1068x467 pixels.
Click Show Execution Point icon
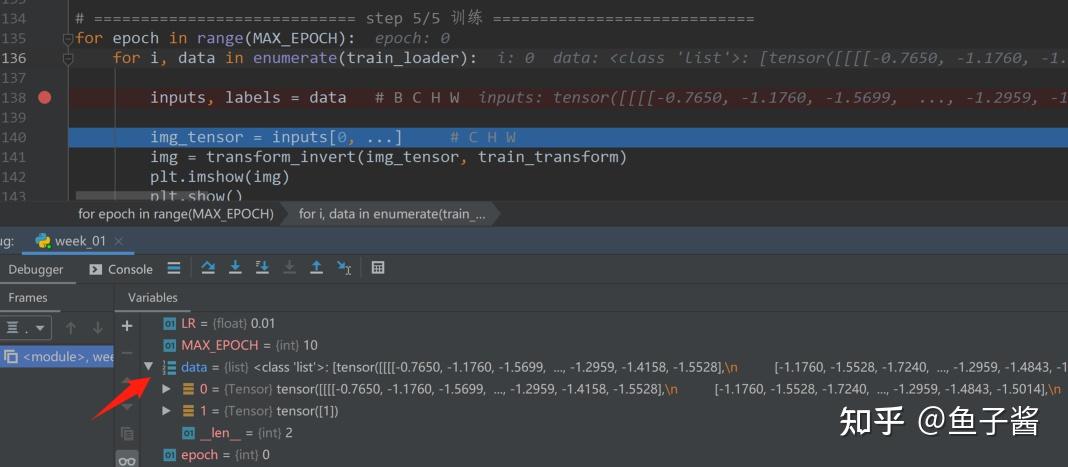[x=174, y=268]
